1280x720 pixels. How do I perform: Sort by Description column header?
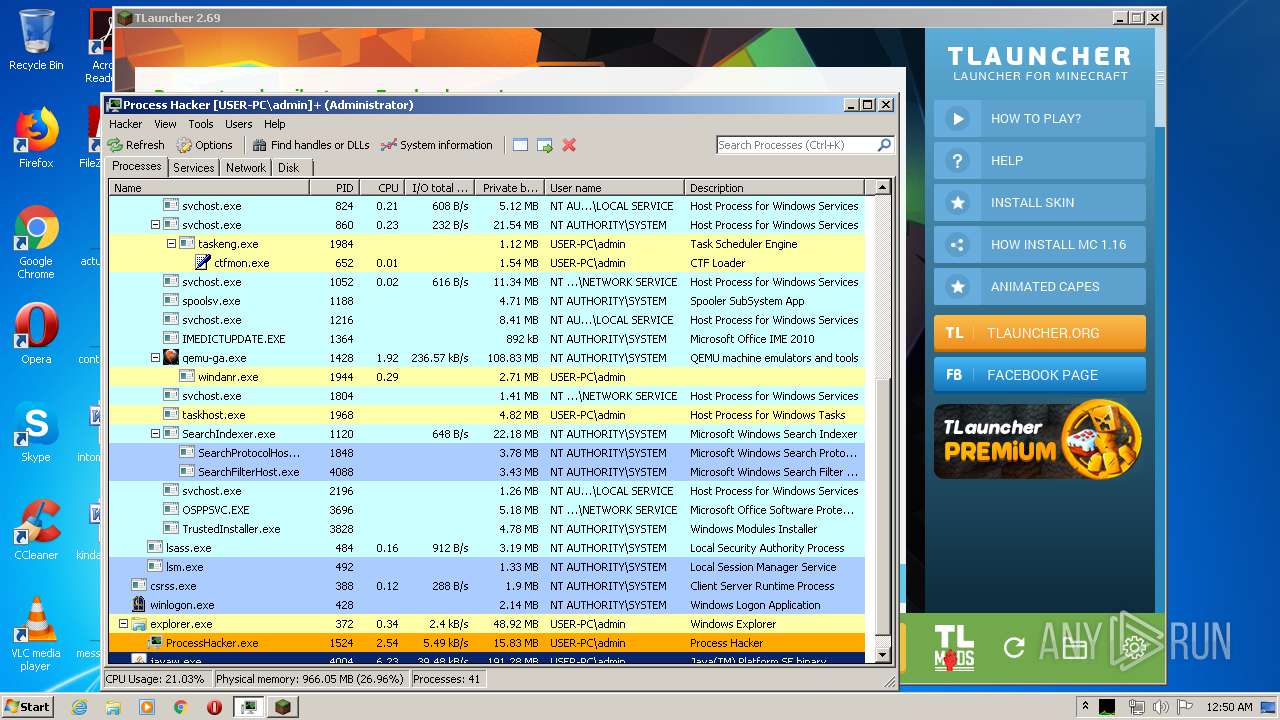pyautogui.click(x=775, y=188)
